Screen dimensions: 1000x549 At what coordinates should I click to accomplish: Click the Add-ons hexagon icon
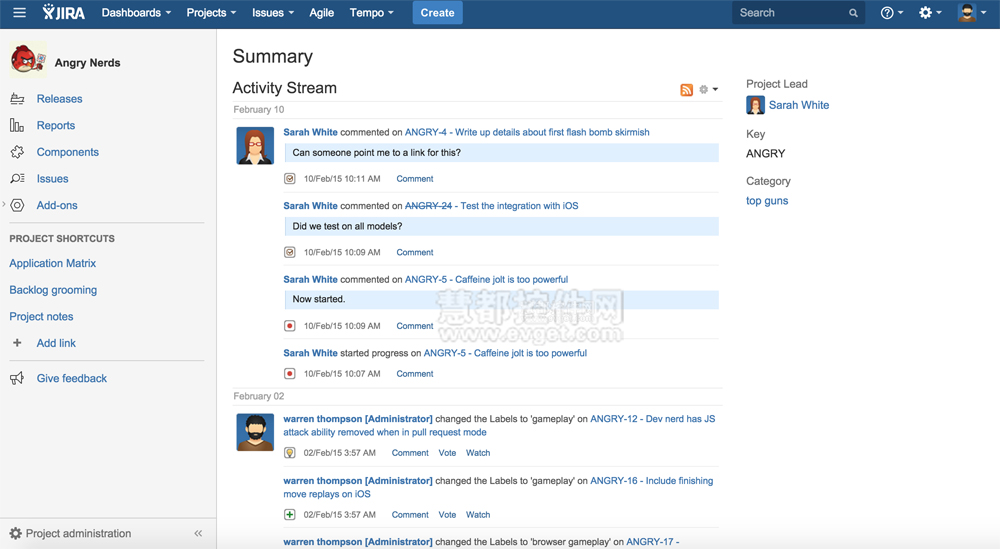(x=17, y=205)
